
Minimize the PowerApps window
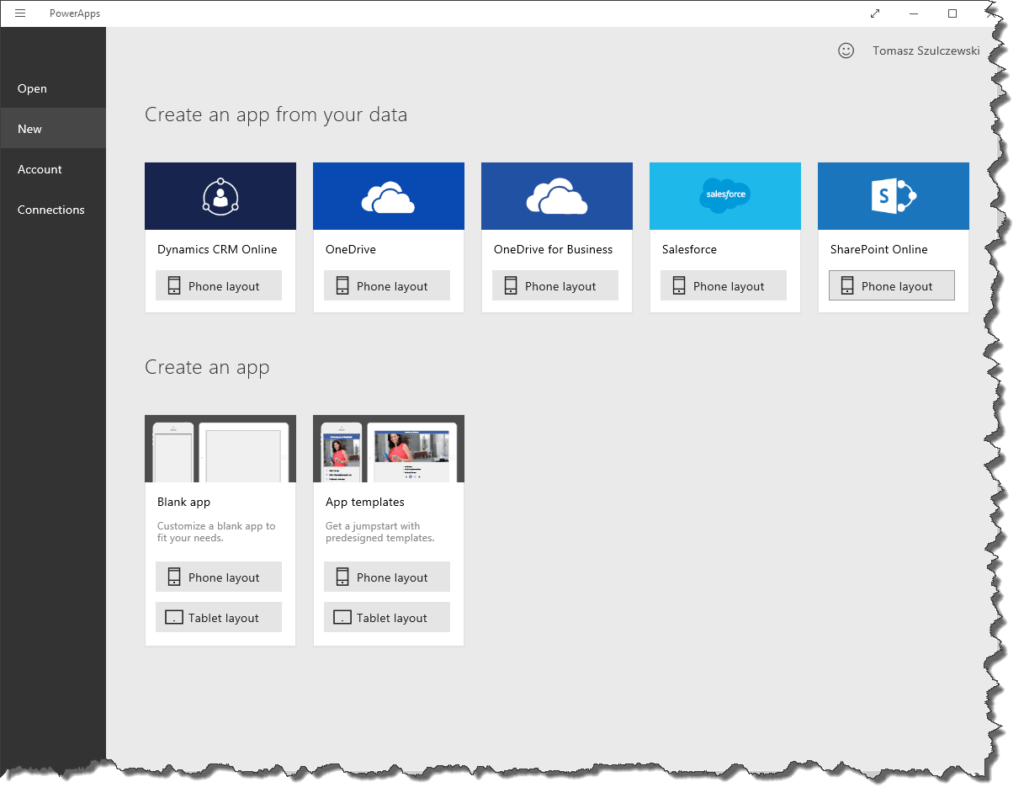tap(914, 14)
